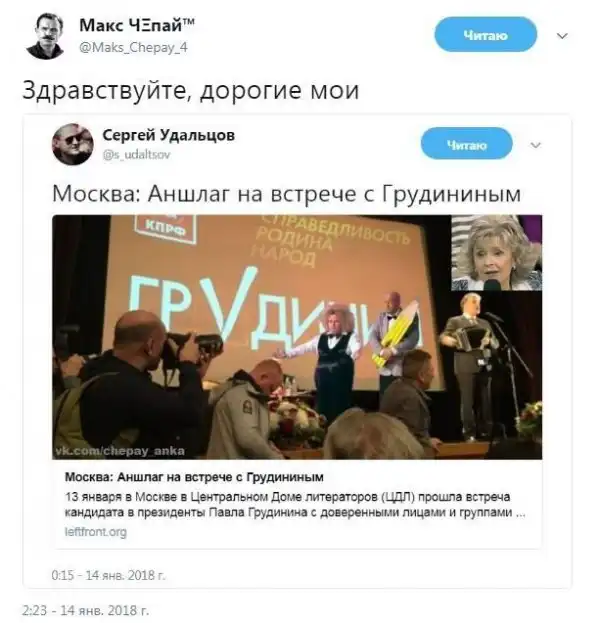Click the Сергей Удальцов display name
The image size is (600, 623).
pyautogui.click(x=168, y=135)
